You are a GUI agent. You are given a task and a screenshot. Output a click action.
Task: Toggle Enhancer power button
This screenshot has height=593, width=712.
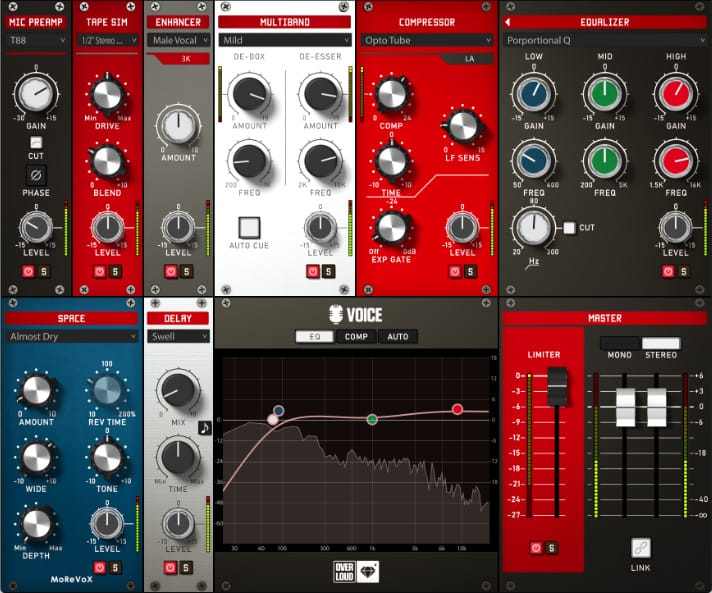171,272
